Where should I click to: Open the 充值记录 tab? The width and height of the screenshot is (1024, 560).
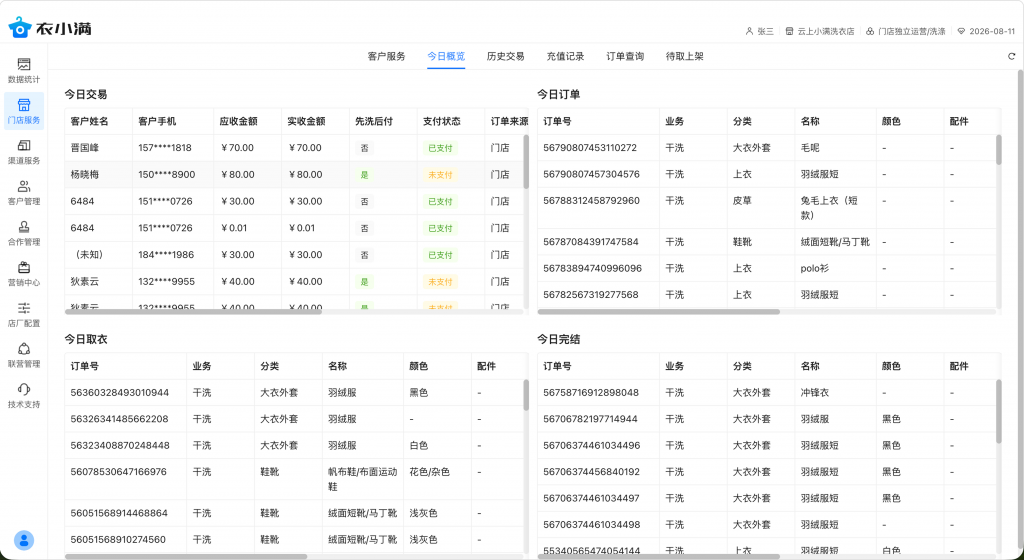(x=565, y=56)
